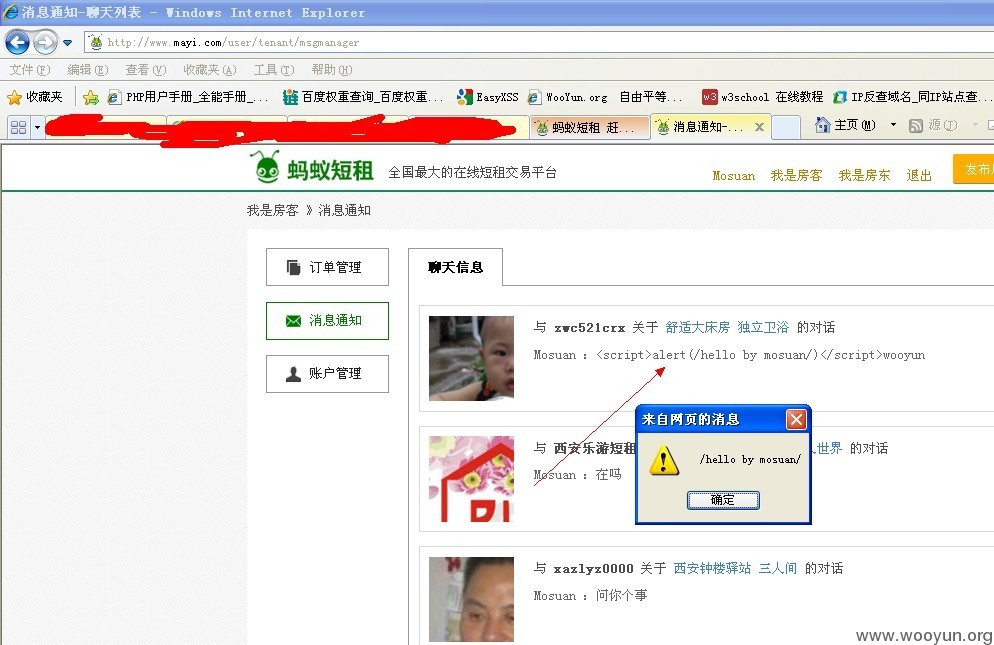Click the 蚂蚁短租 ant logo

coord(312,168)
